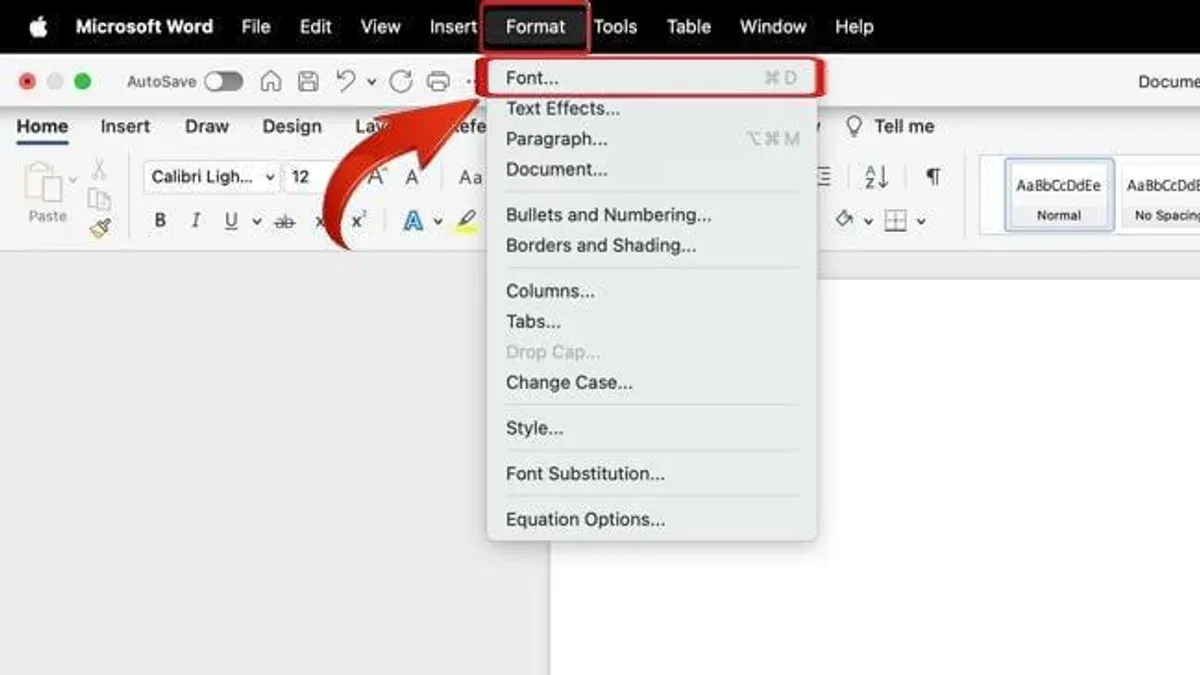Image resolution: width=1200 pixels, height=675 pixels.
Task: Choose Equation Options... menu item
Action: [x=651, y=520]
